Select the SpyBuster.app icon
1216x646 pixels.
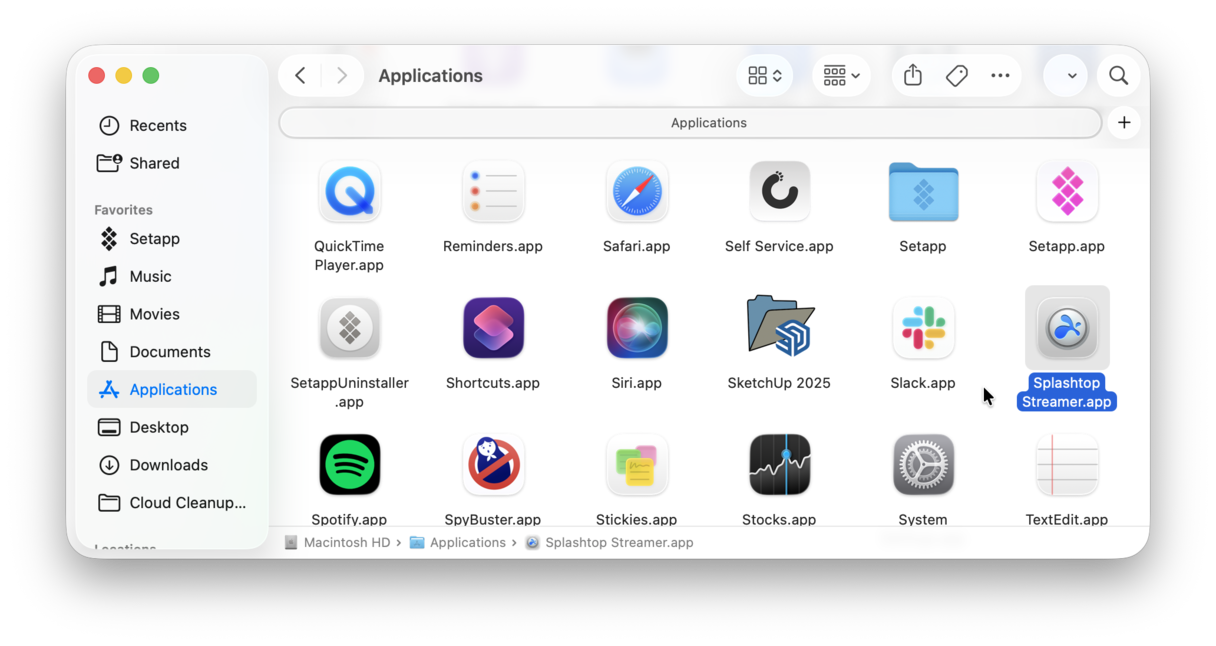pyautogui.click(x=493, y=465)
